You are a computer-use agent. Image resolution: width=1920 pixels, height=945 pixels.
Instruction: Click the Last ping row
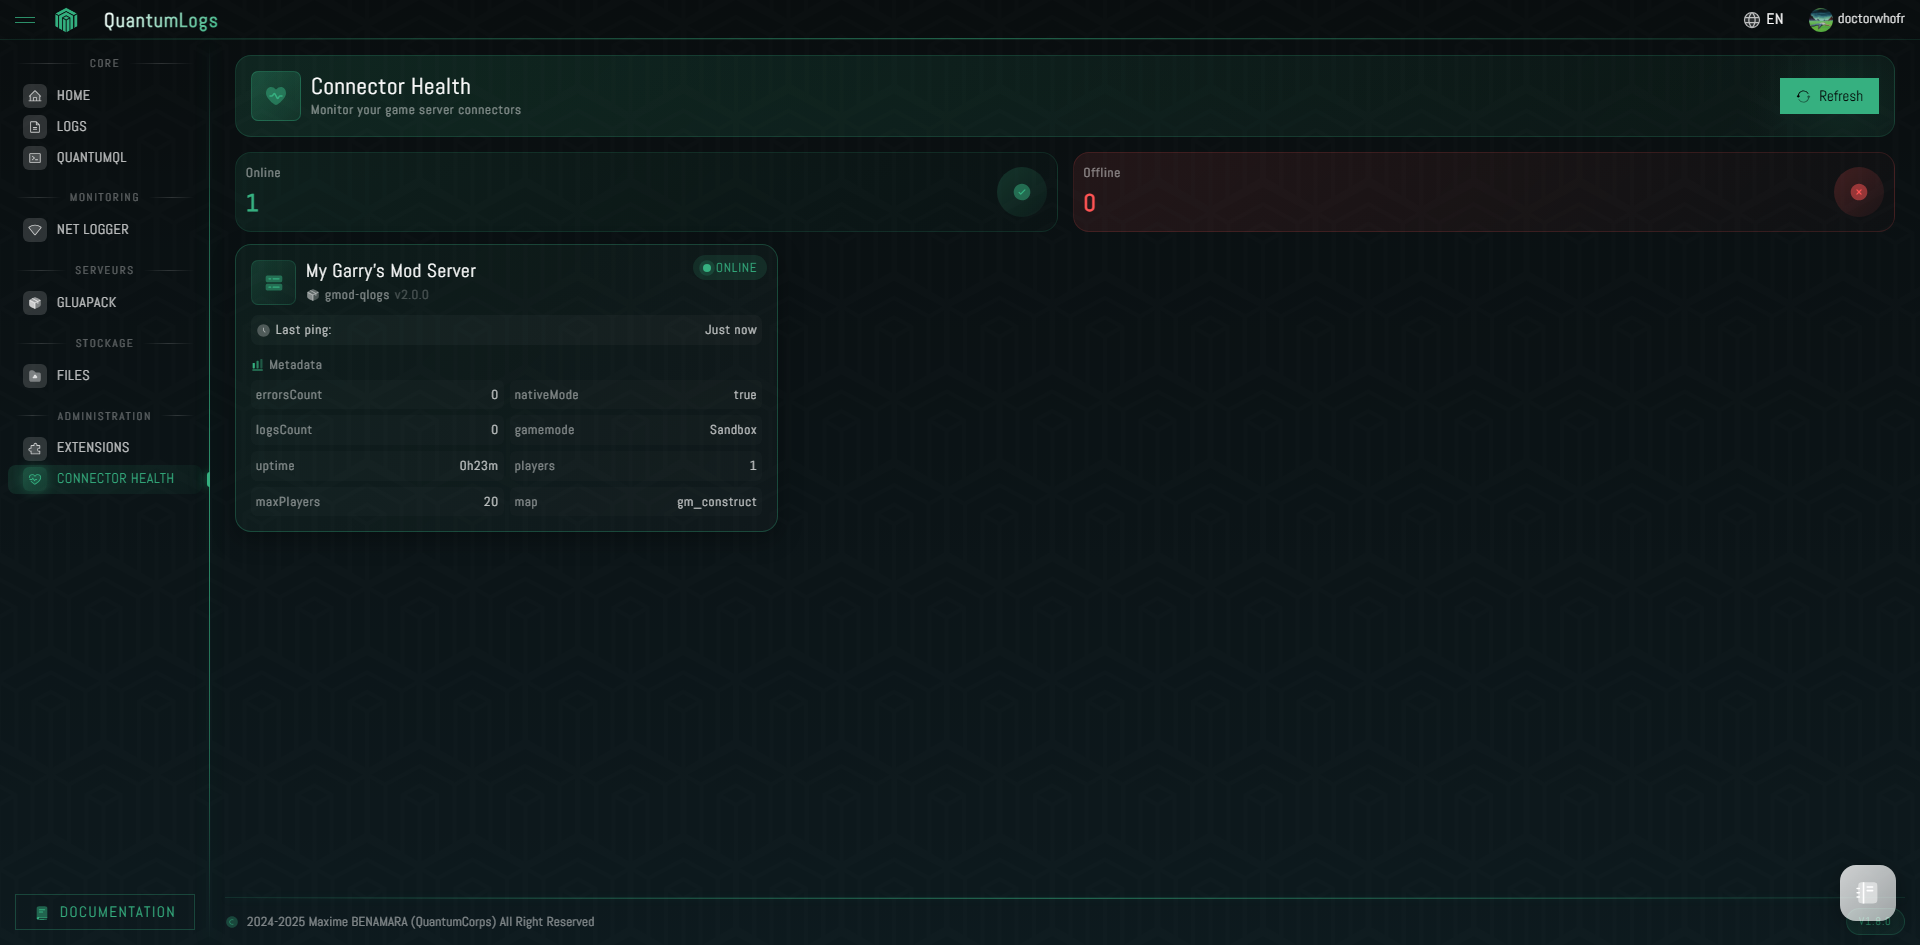[506, 330]
